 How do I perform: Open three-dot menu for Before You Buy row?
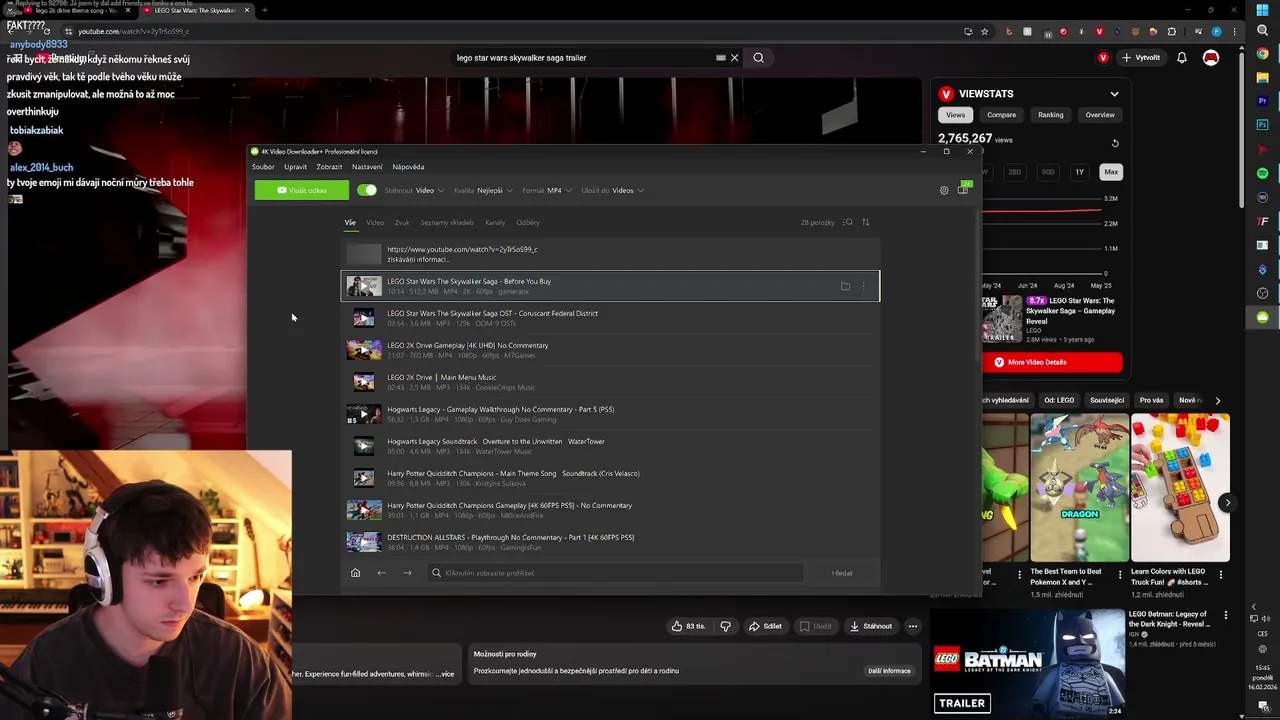(x=864, y=286)
